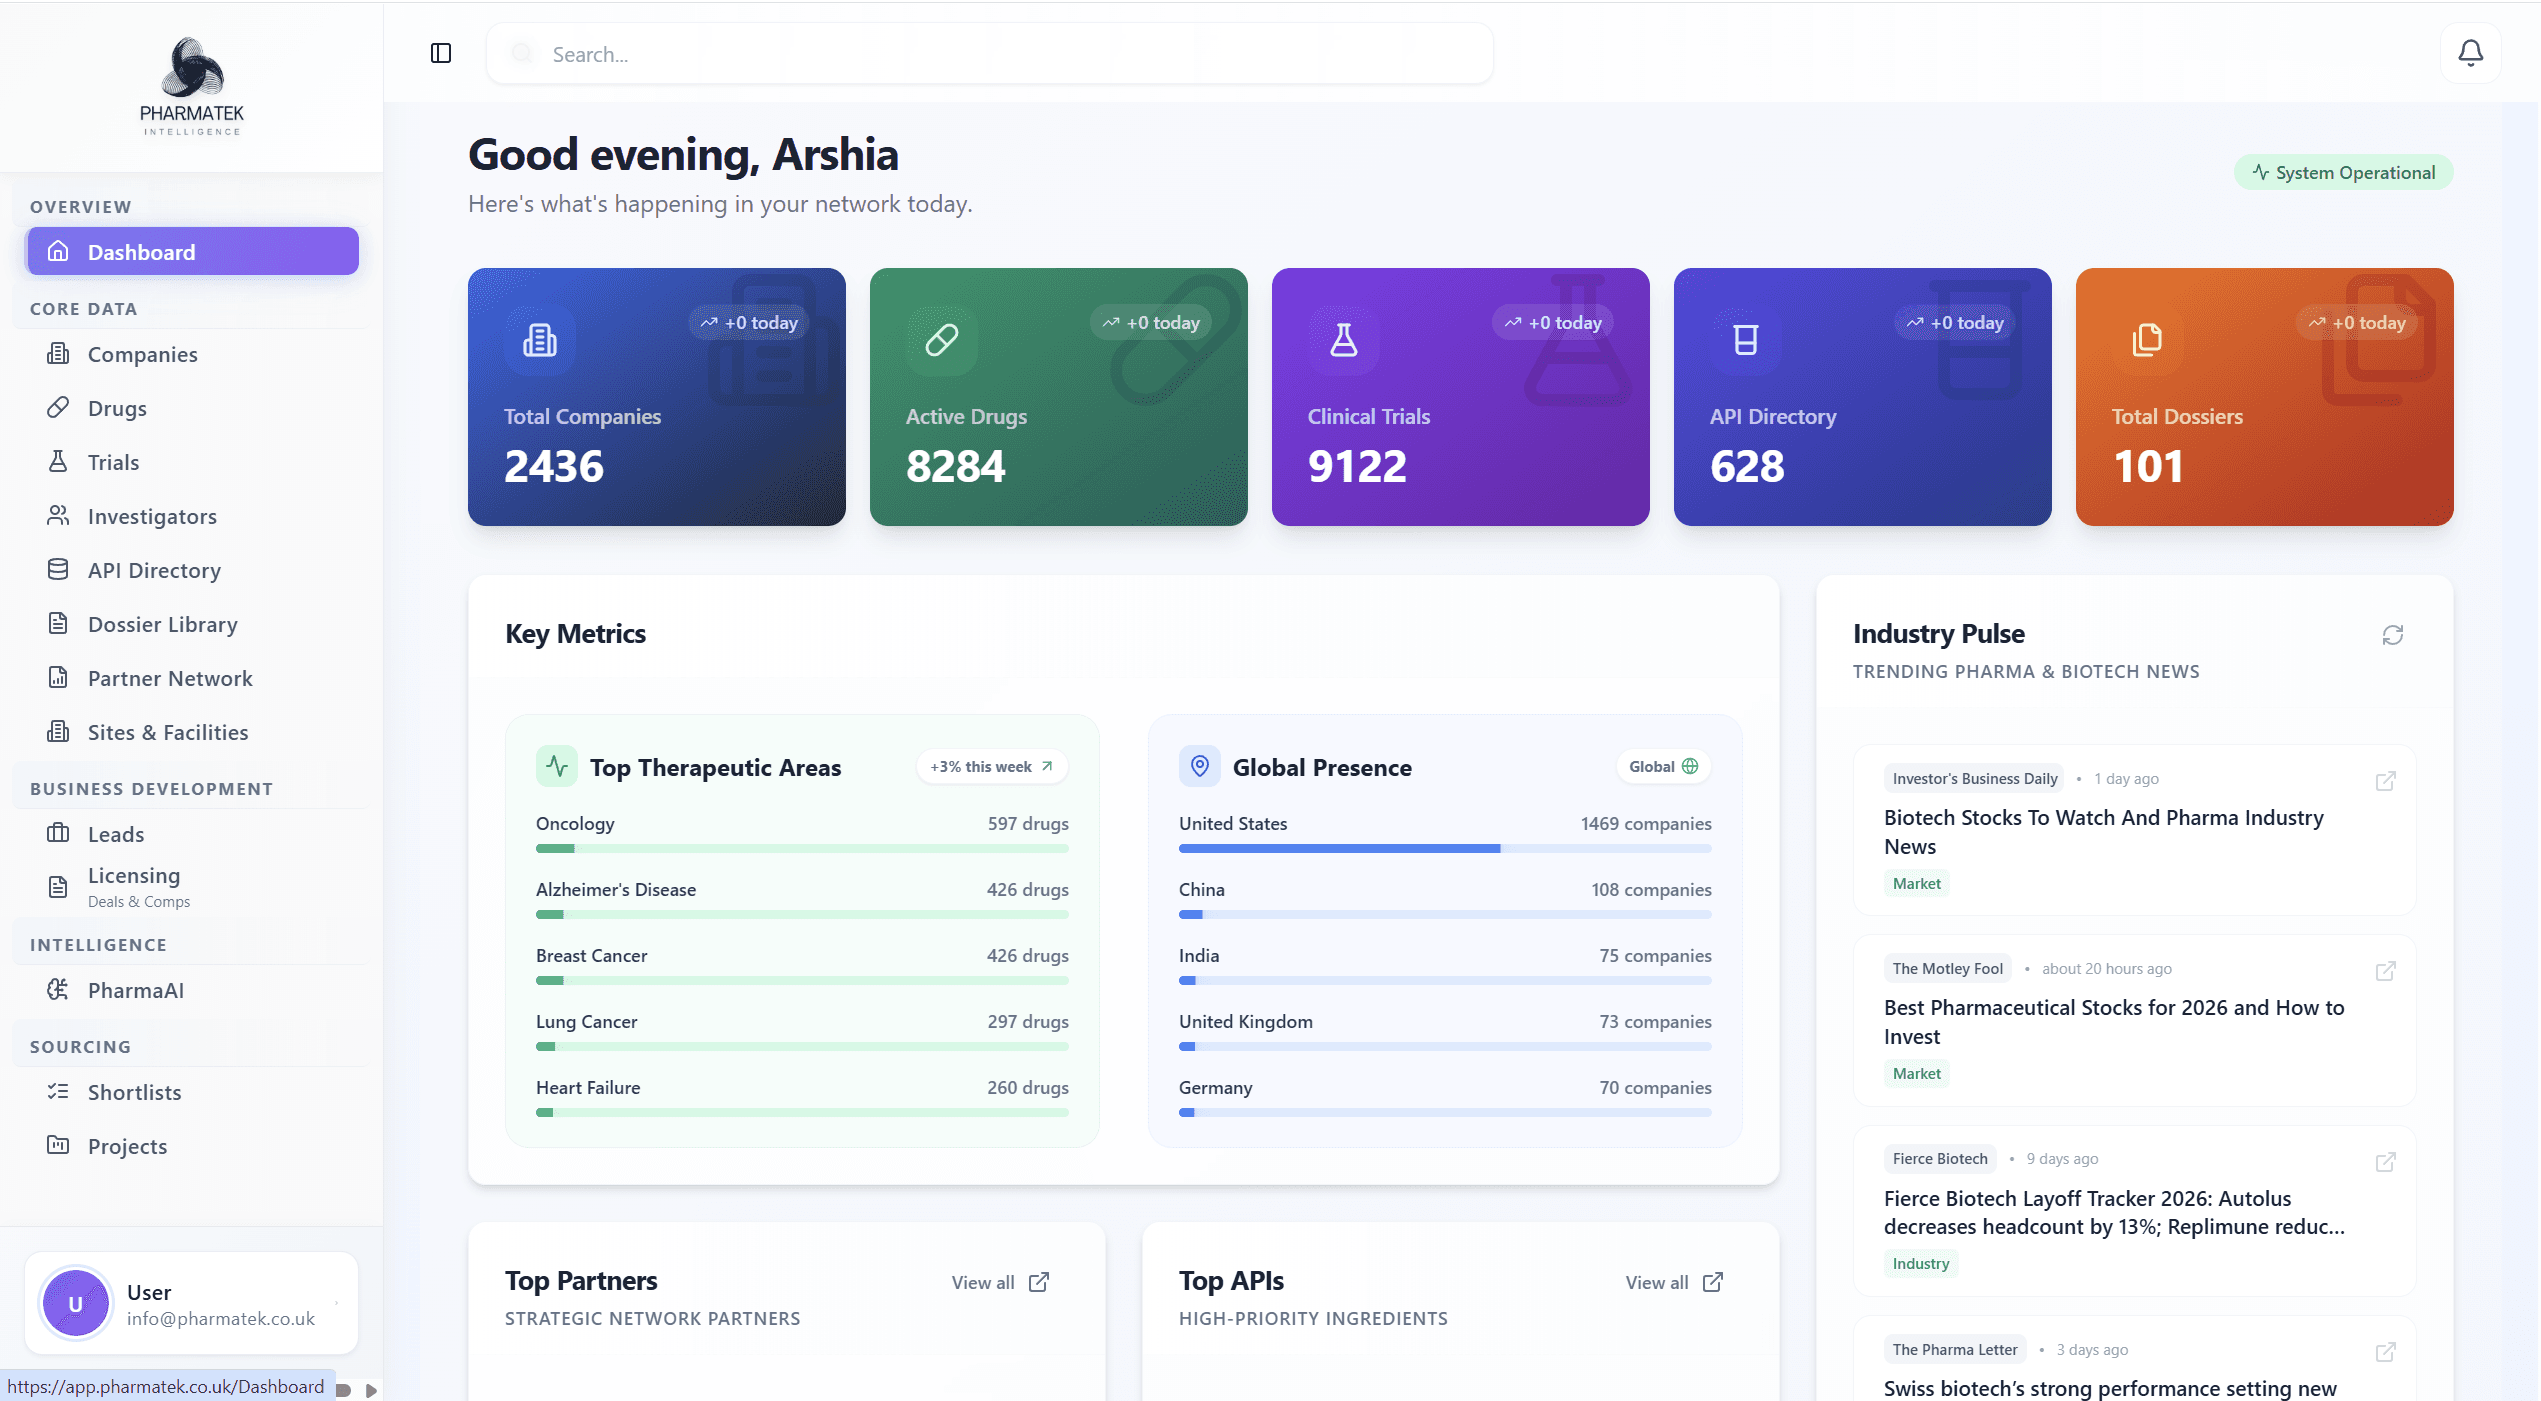Click the Global filter badge
The width and height of the screenshot is (2541, 1401).
click(x=1664, y=767)
